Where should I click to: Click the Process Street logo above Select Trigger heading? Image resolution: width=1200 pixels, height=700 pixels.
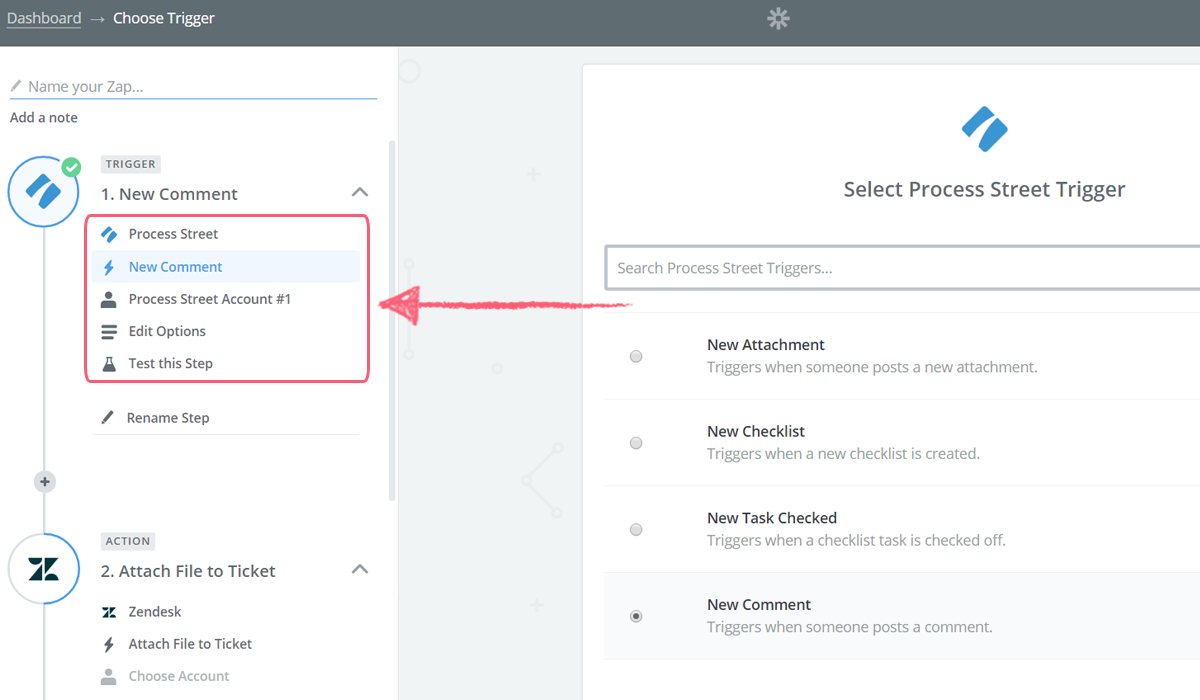coord(984,128)
